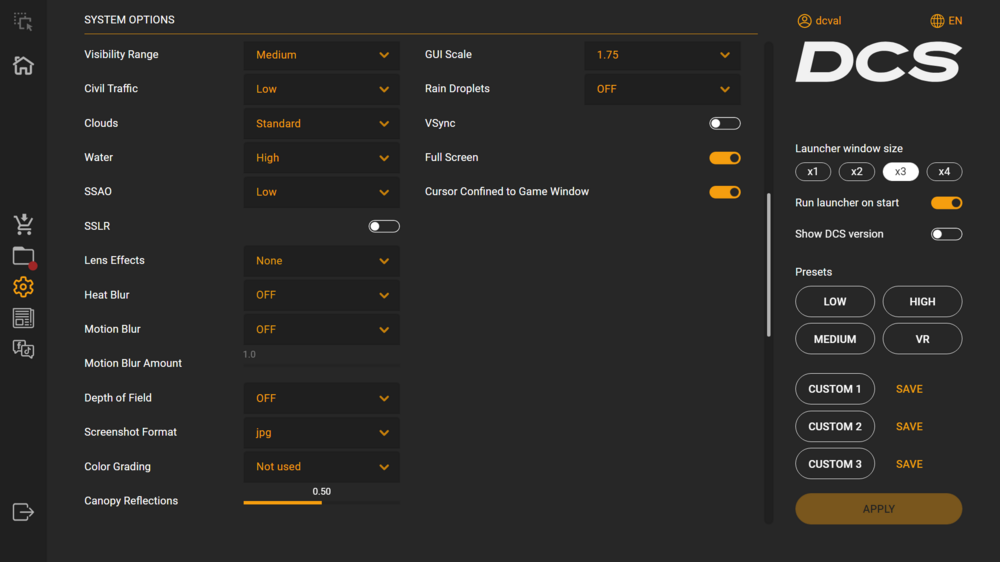Open the shop cart icon

[23, 224]
